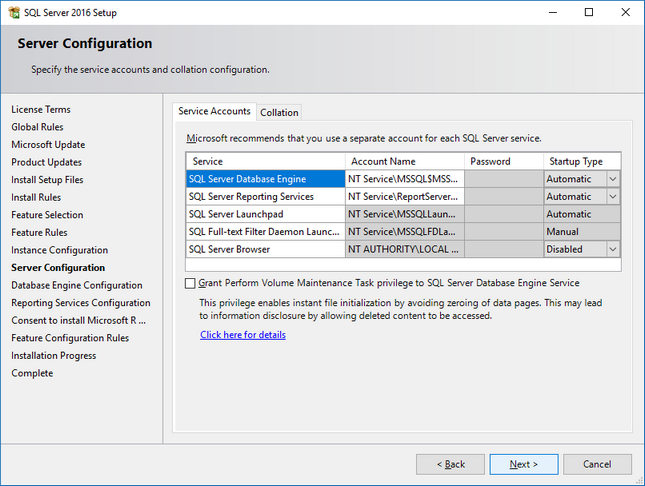
Task: Edit the Database Engine account name cell
Action: pos(405,179)
